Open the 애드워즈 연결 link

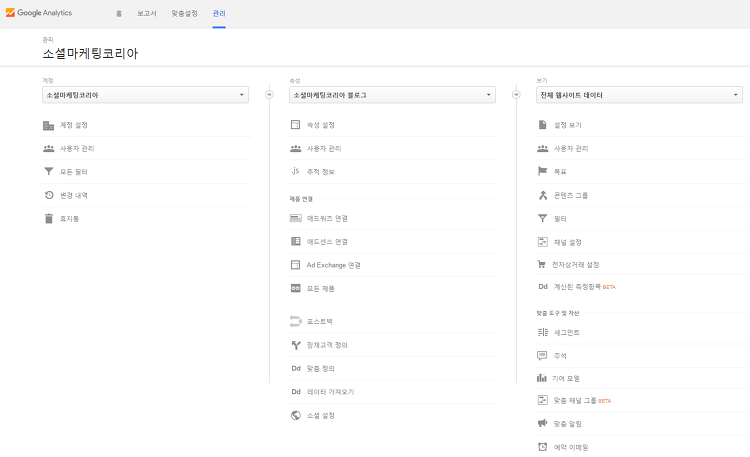[x=327, y=218]
